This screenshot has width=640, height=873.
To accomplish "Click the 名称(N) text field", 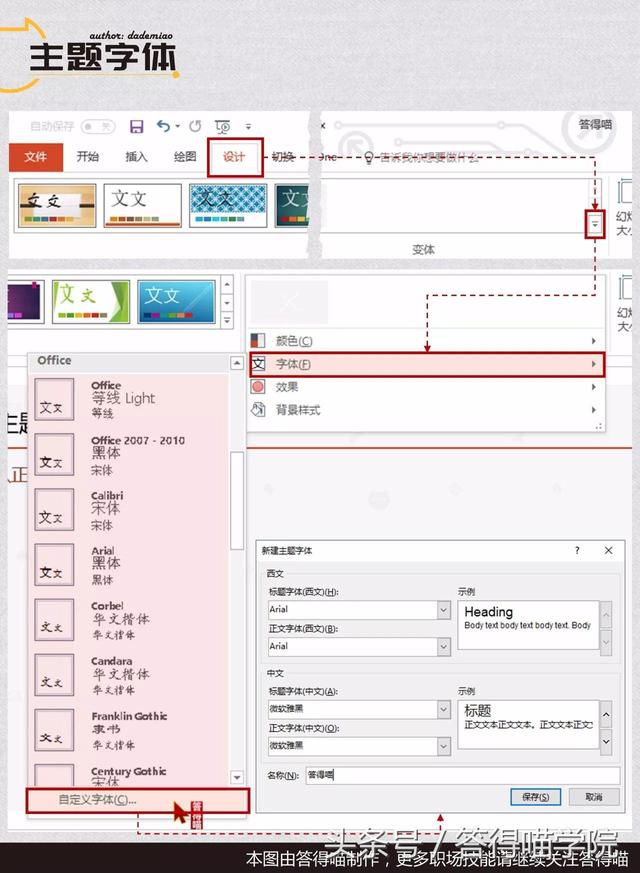I will click(462, 775).
